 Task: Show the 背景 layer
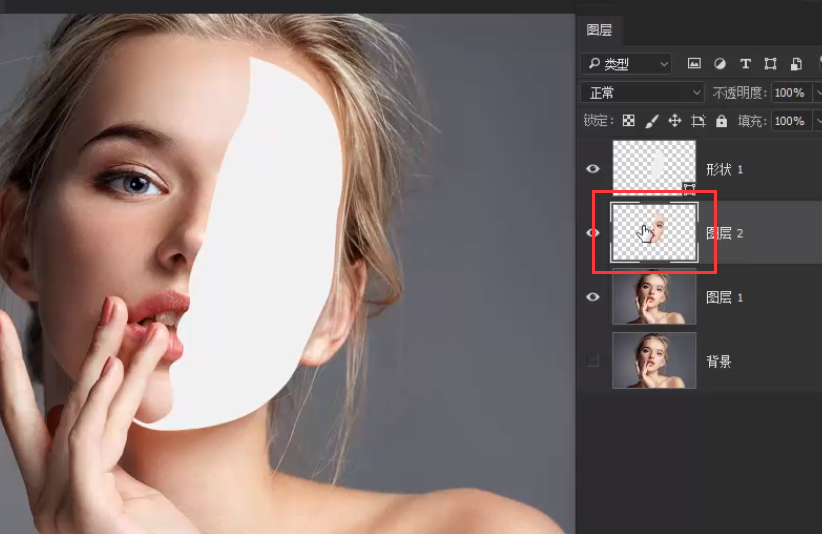[x=593, y=361]
